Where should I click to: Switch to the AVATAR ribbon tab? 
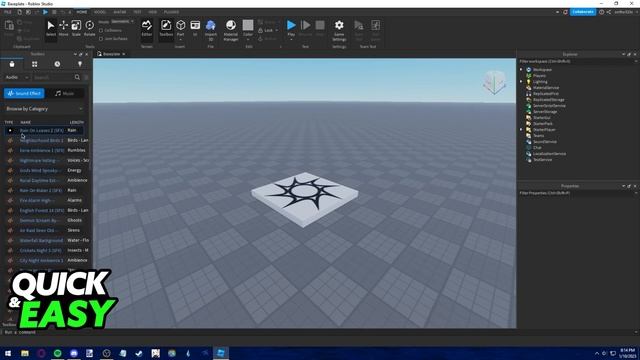coord(120,12)
